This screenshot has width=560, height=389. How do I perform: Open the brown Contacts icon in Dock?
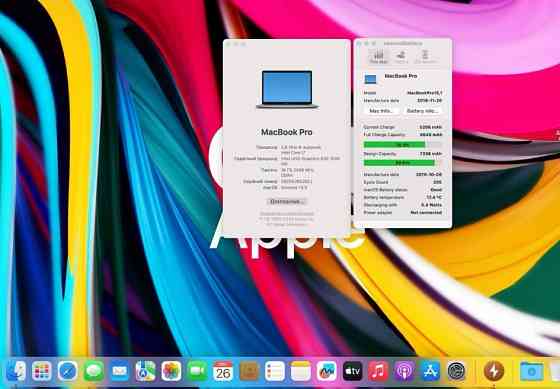coord(249,371)
